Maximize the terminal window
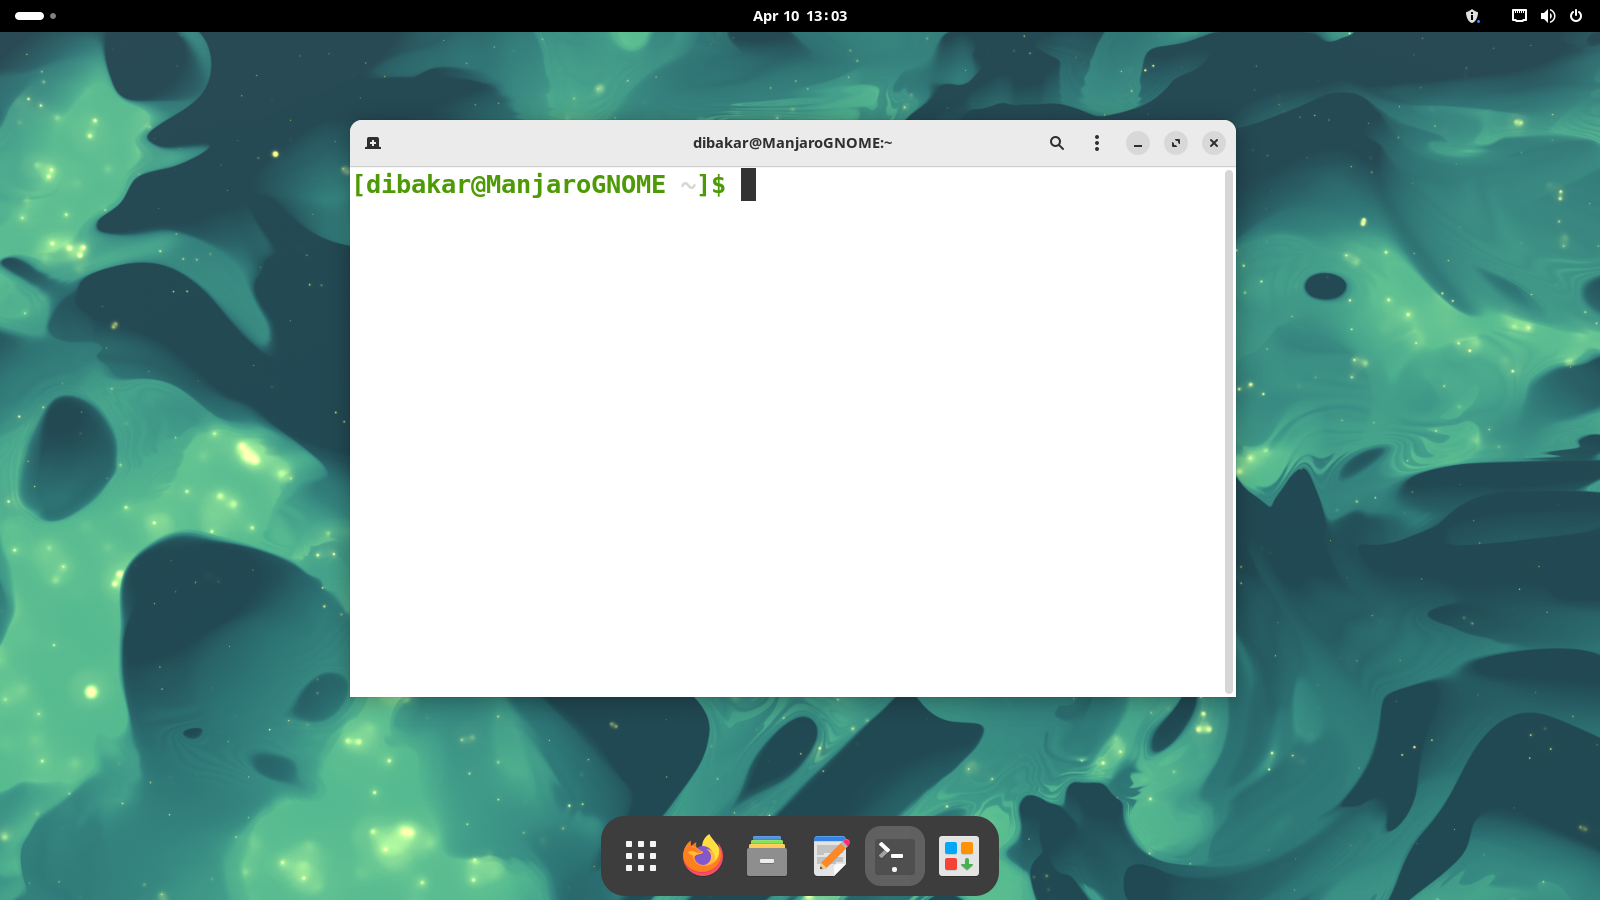 [x=1176, y=143]
